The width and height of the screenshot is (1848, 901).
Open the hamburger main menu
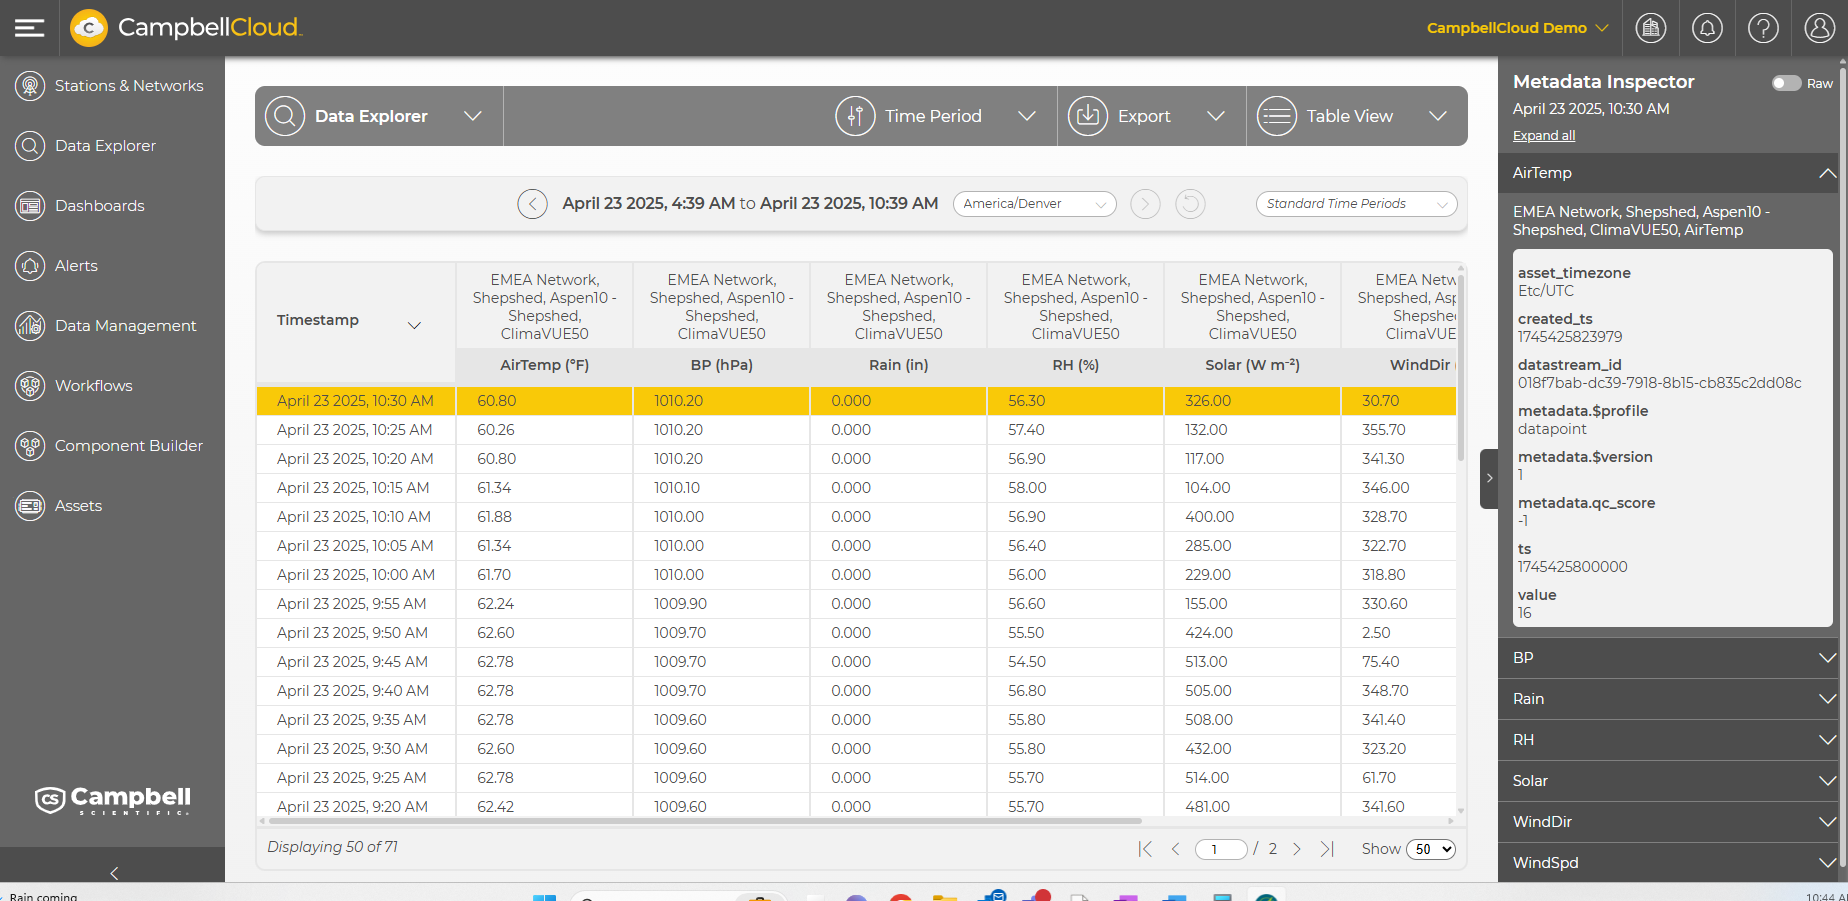pos(29,28)
